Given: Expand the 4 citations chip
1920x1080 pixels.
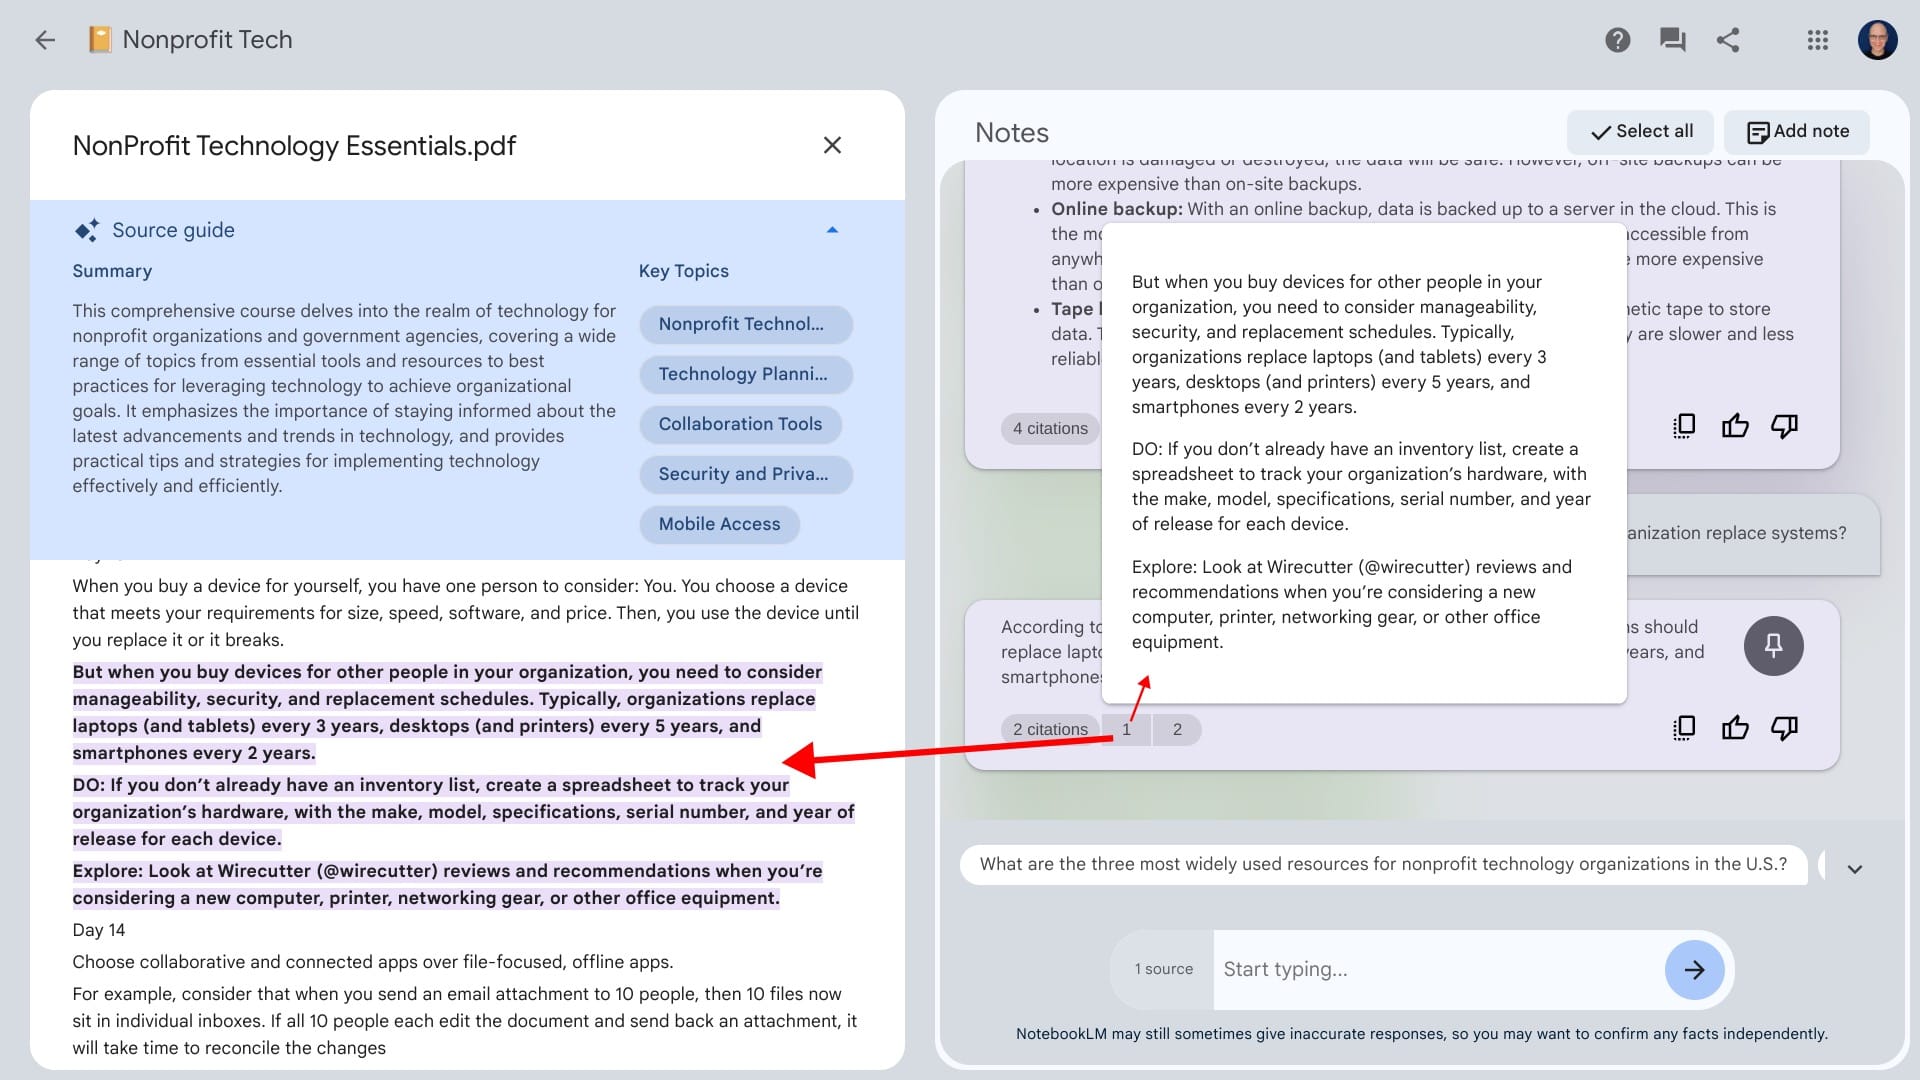Looking at the screenshot, I should [1050, 428].
